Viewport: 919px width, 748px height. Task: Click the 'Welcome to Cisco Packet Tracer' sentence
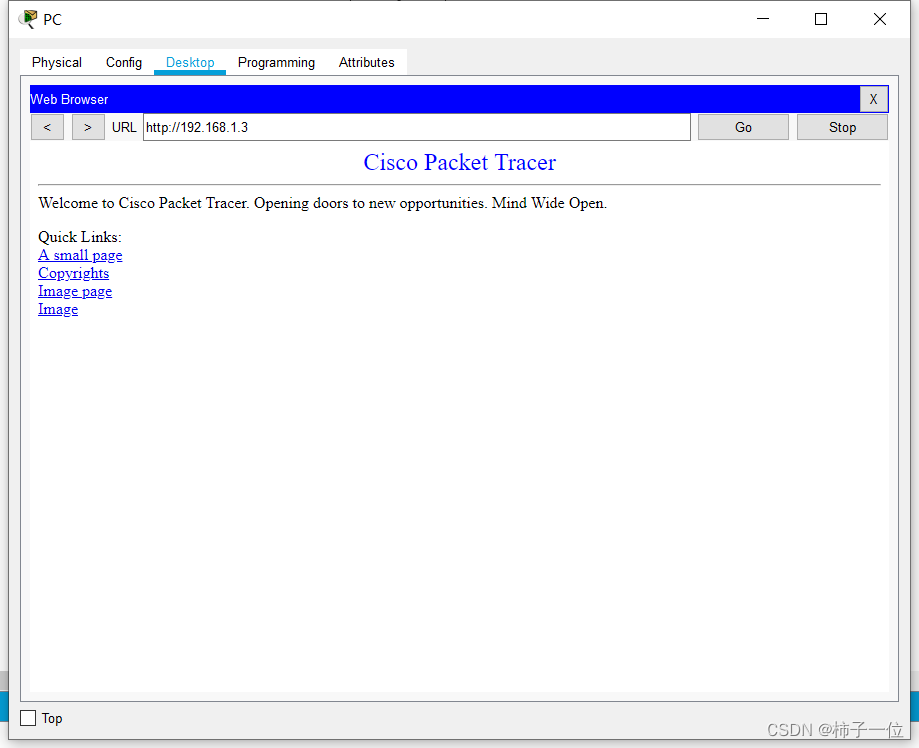click(x=322, y=203)
